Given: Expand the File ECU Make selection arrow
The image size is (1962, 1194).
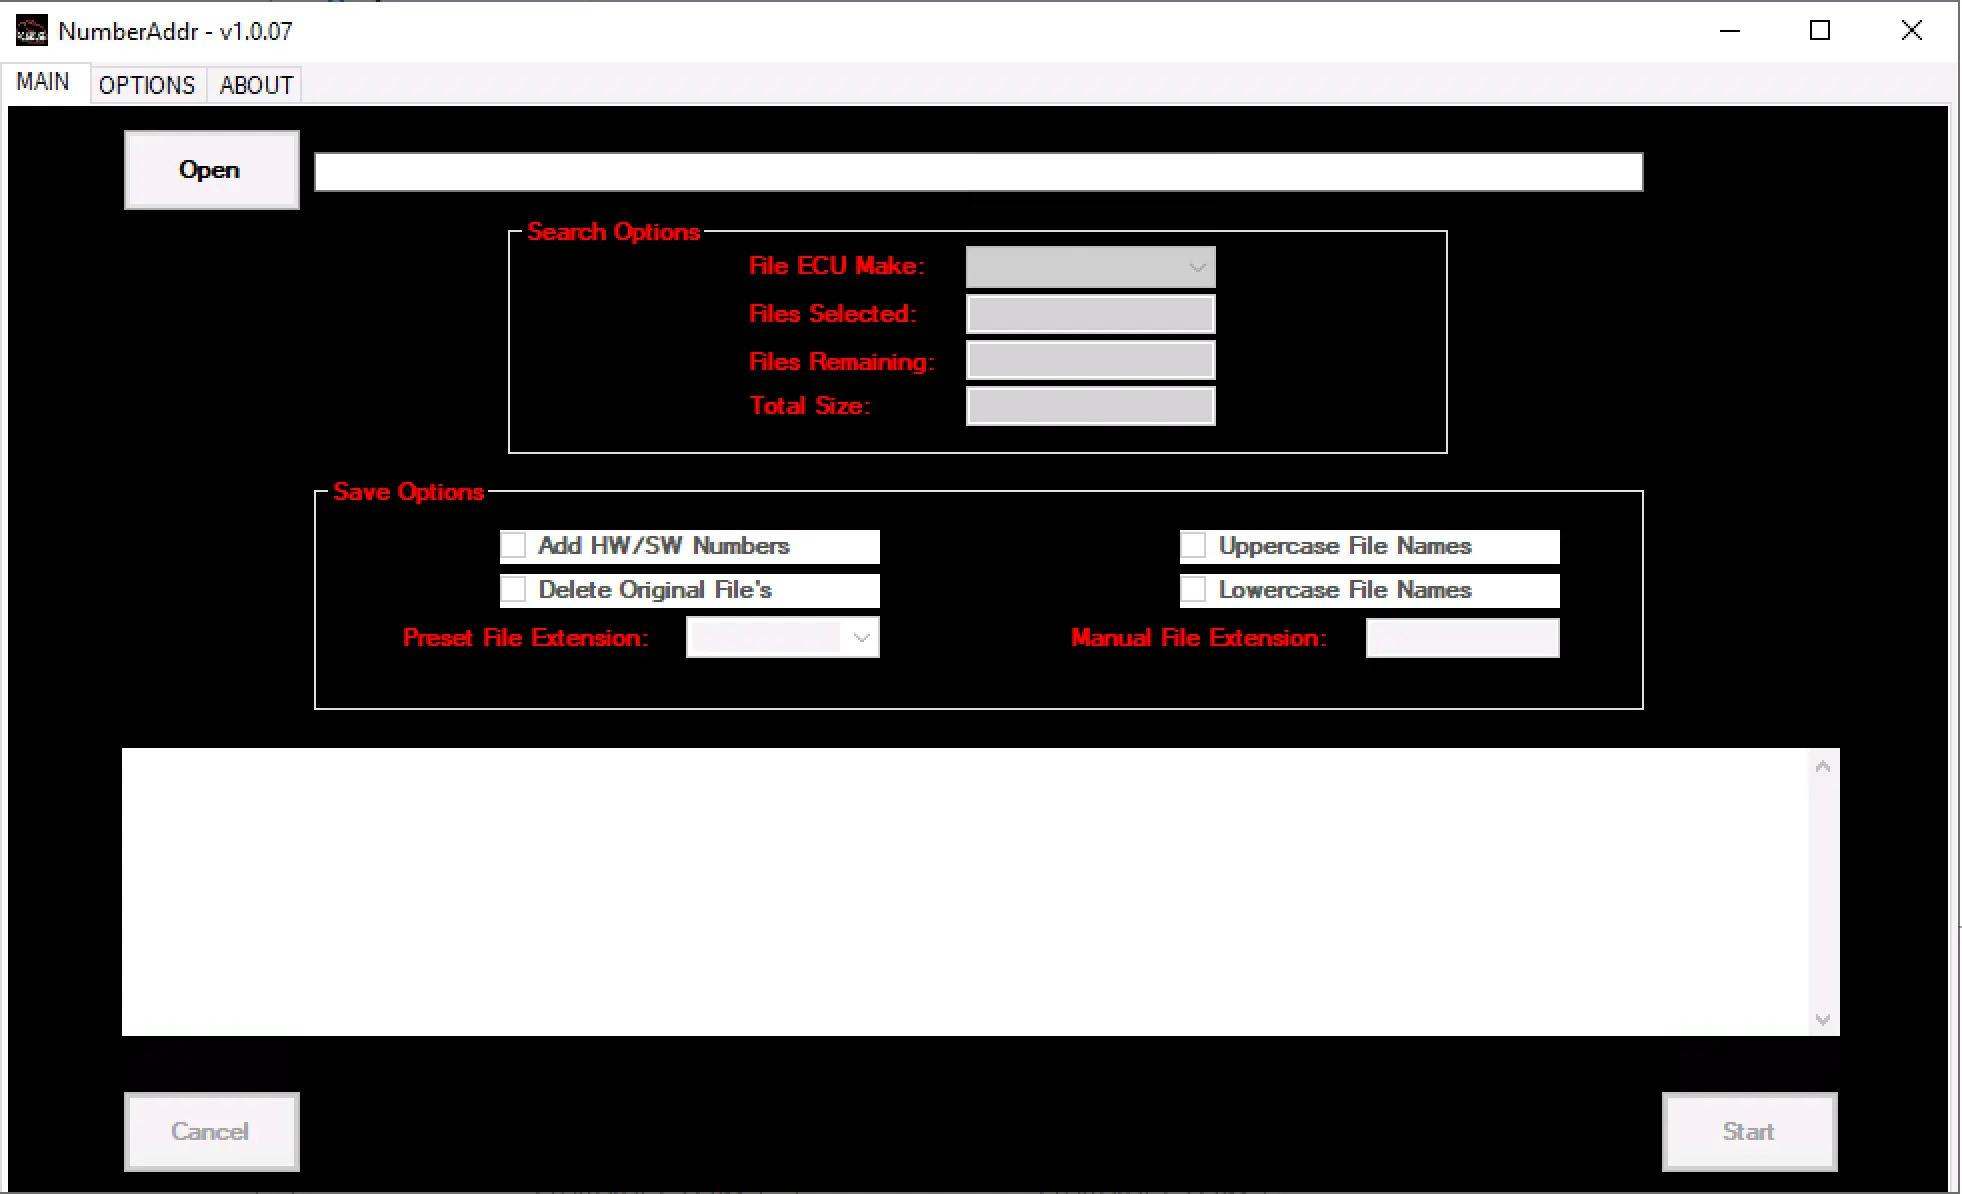Looking at the screenshot, I should [1197, 266].
